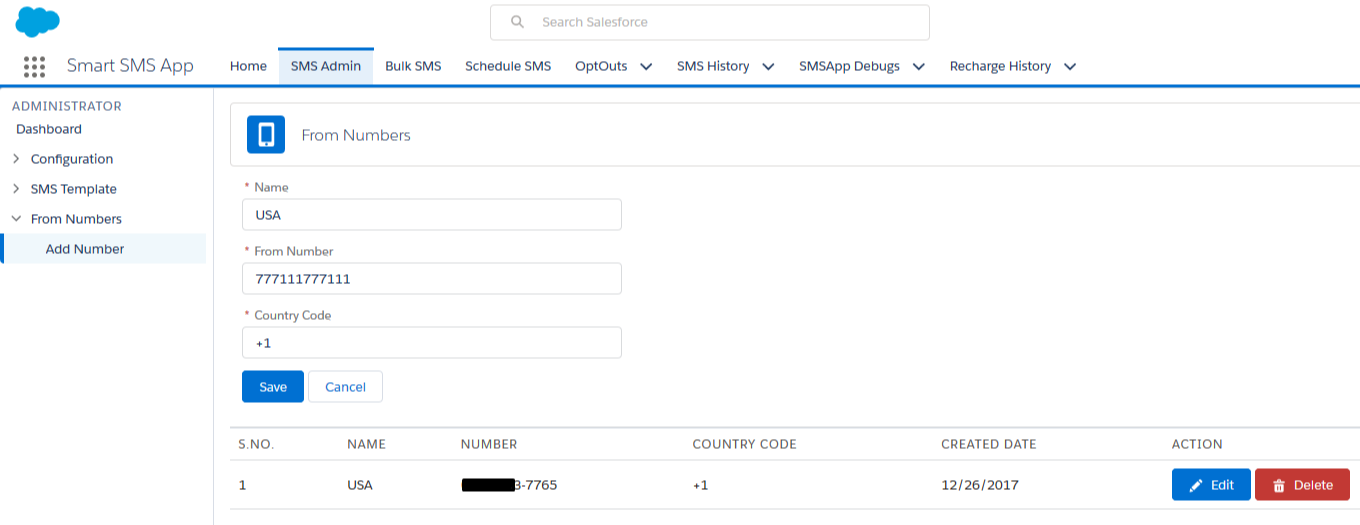This screenshot has height=525, width=1360.
Task: Click the From Number input field
Action: coord(432,278)
